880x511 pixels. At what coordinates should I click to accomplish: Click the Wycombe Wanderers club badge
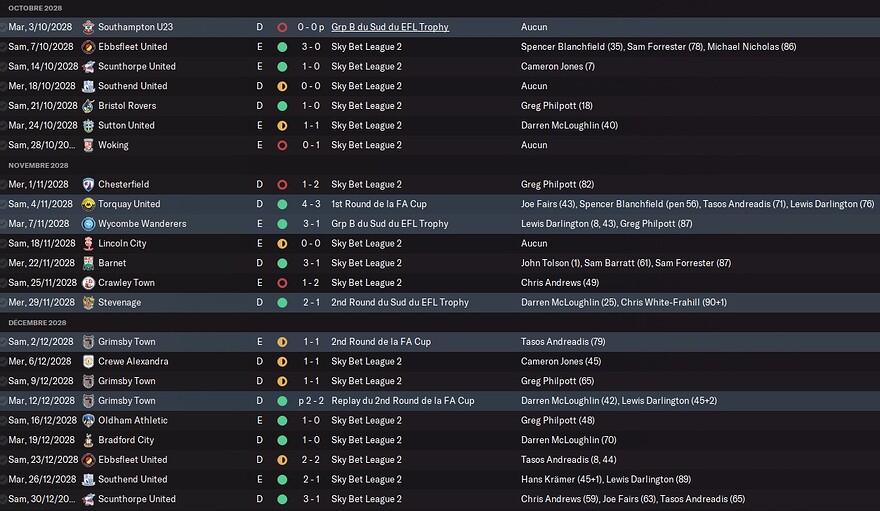pyautogui.click(x=88, y=223)
